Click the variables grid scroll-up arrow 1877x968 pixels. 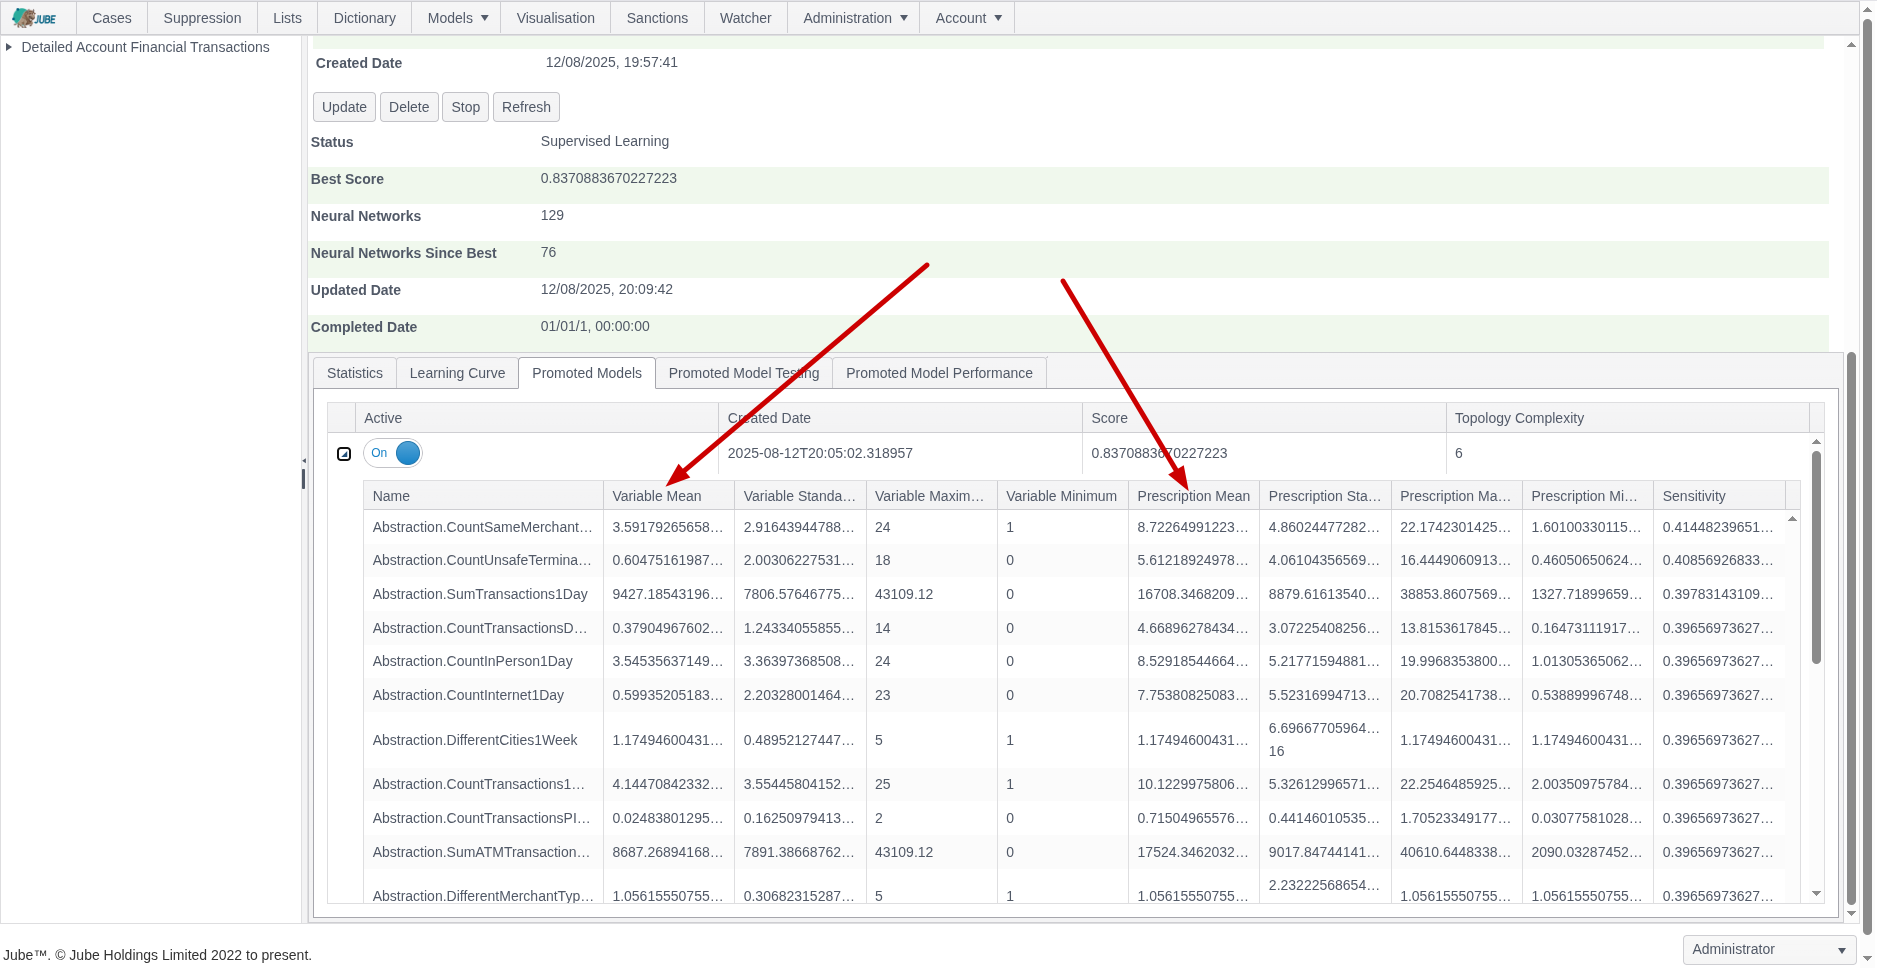click(x=1792, y=519)
